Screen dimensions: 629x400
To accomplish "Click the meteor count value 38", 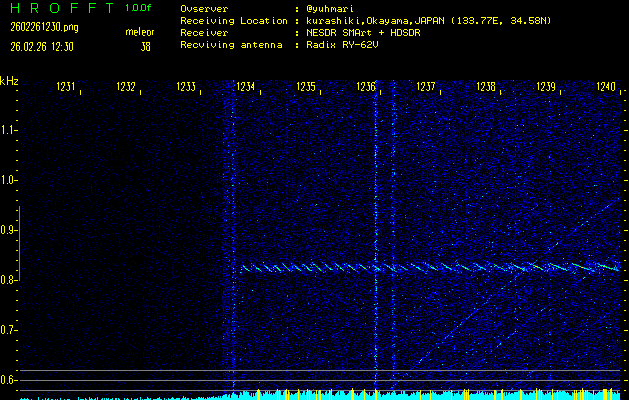I will tap(146, 45).
